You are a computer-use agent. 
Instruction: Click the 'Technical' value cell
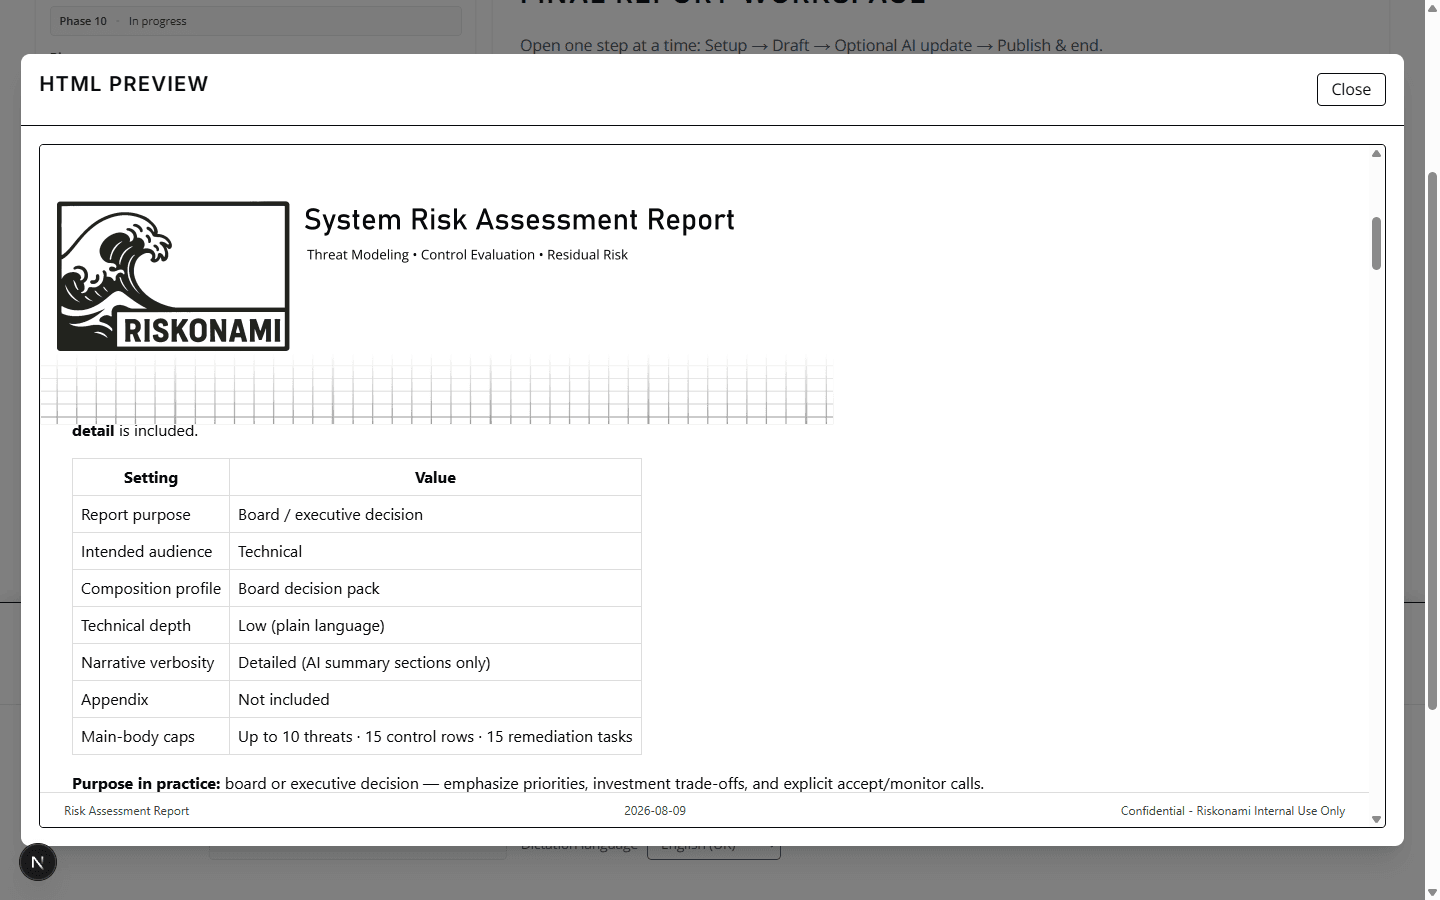point(435,552)
